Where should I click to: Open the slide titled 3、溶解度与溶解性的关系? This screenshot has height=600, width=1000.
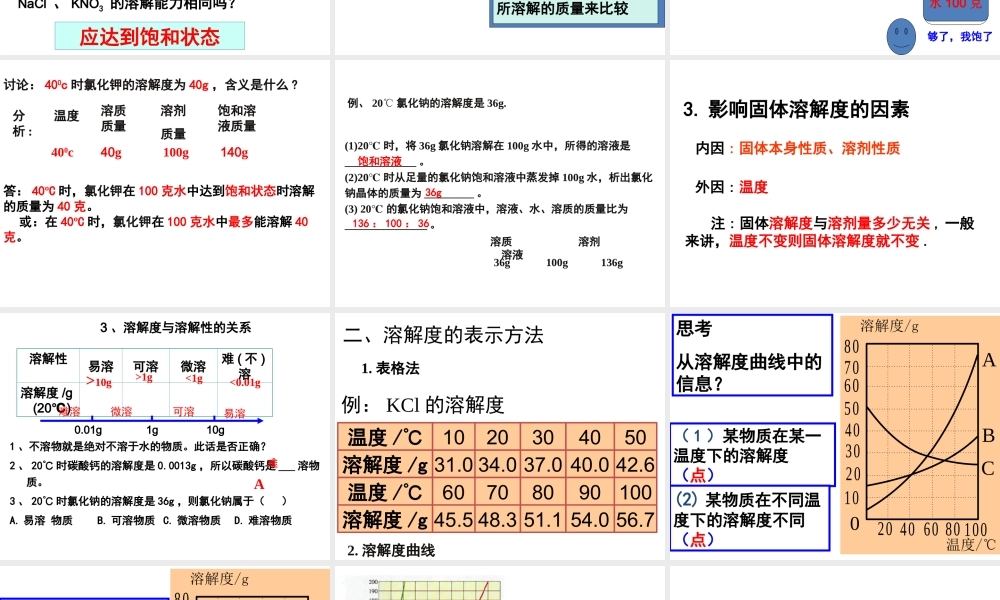[x=165, y=436]
